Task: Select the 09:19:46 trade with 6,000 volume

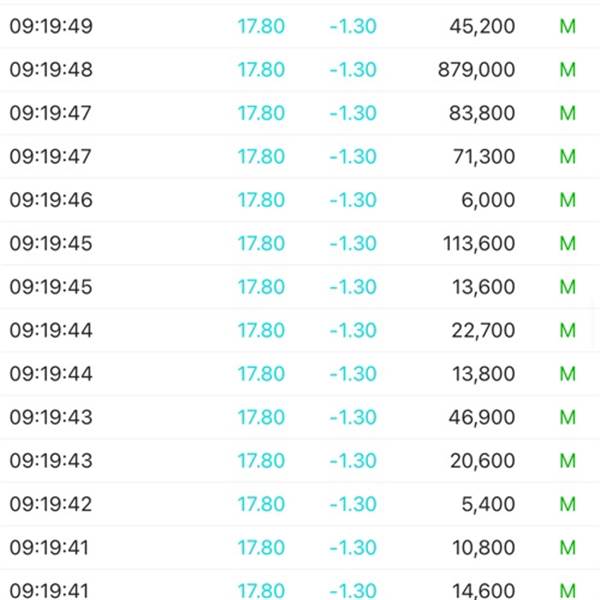Action: pos(300,200)
